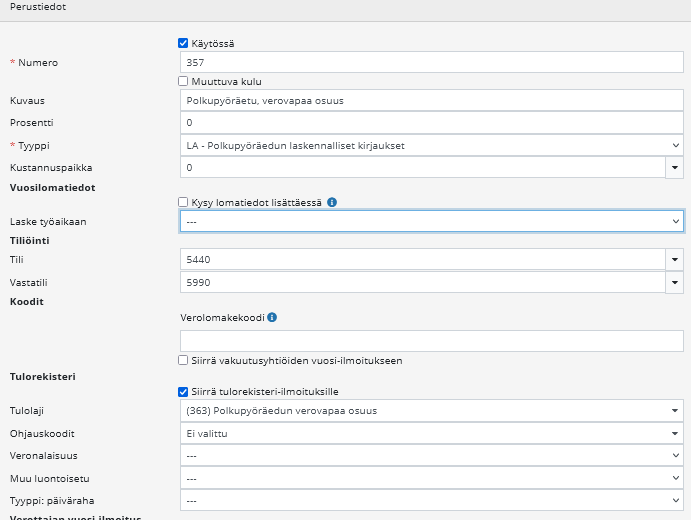Open the Veronalaisuus dropdown

point(431,456)
